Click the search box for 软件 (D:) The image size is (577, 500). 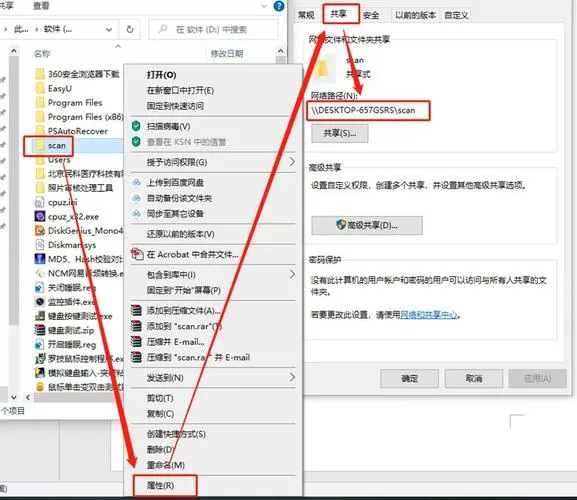point(213,29)
